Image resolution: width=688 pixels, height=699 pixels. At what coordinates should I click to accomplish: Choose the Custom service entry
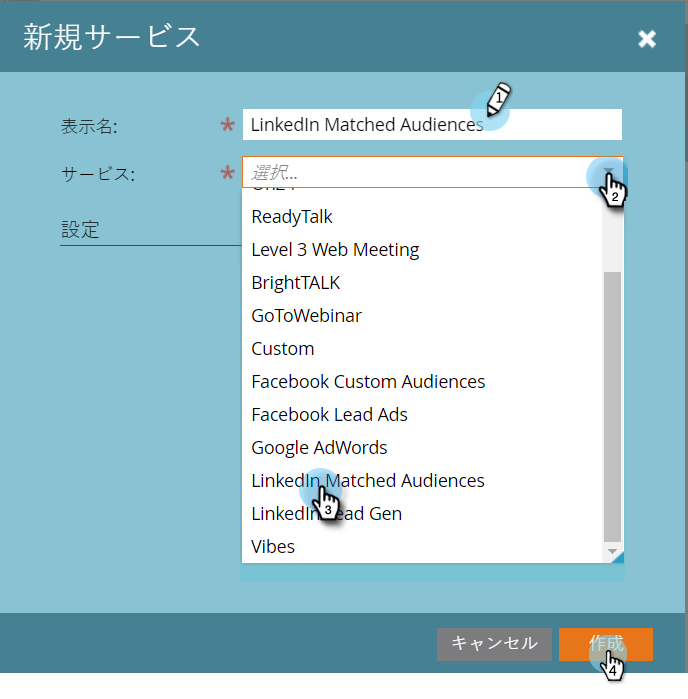pos(422,349)
